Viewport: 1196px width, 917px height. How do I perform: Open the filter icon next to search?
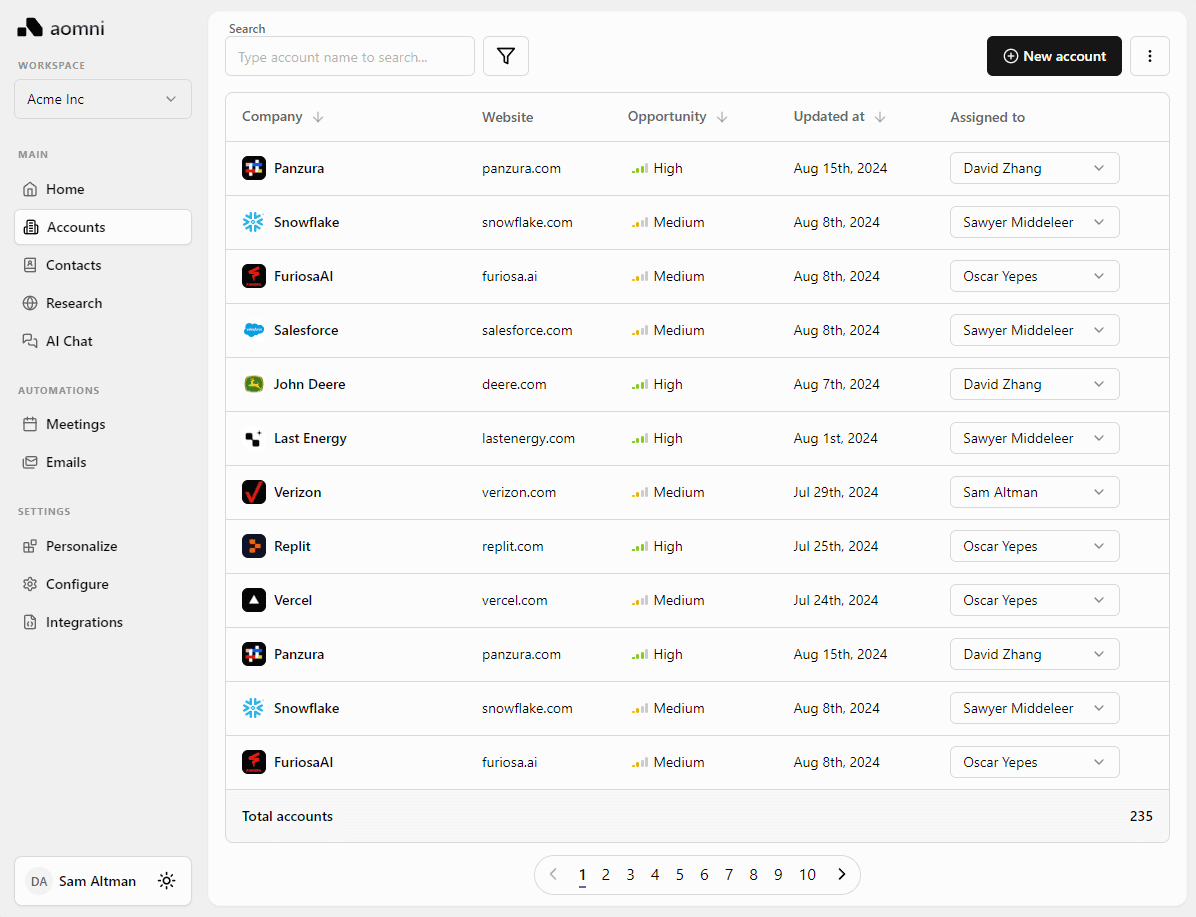[506, 56]
